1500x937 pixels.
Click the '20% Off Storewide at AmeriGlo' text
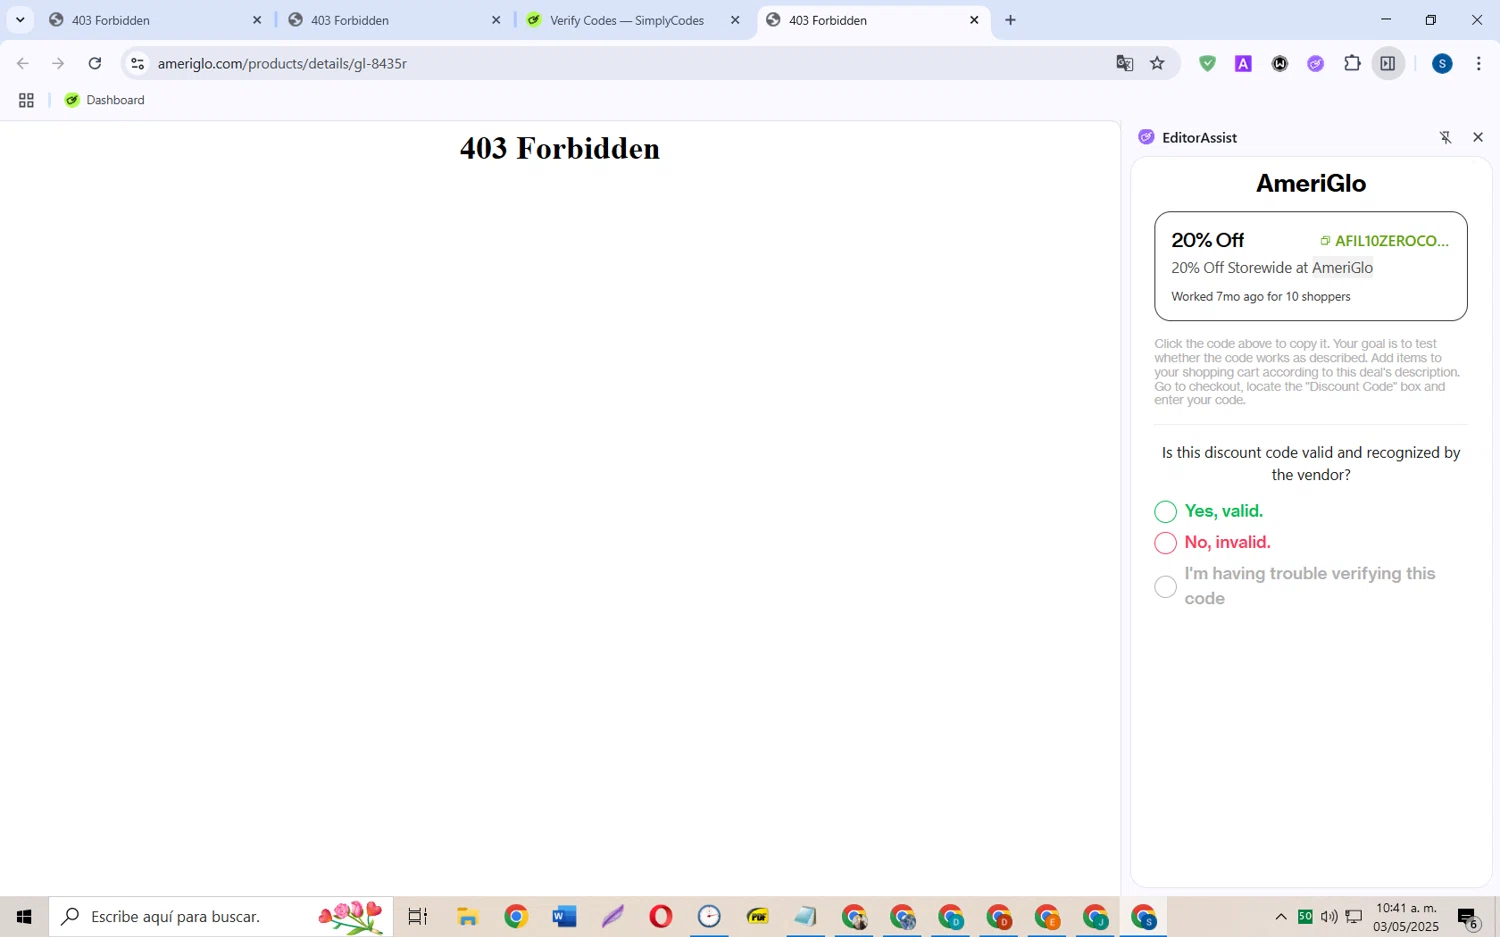tap(1272, 267)
